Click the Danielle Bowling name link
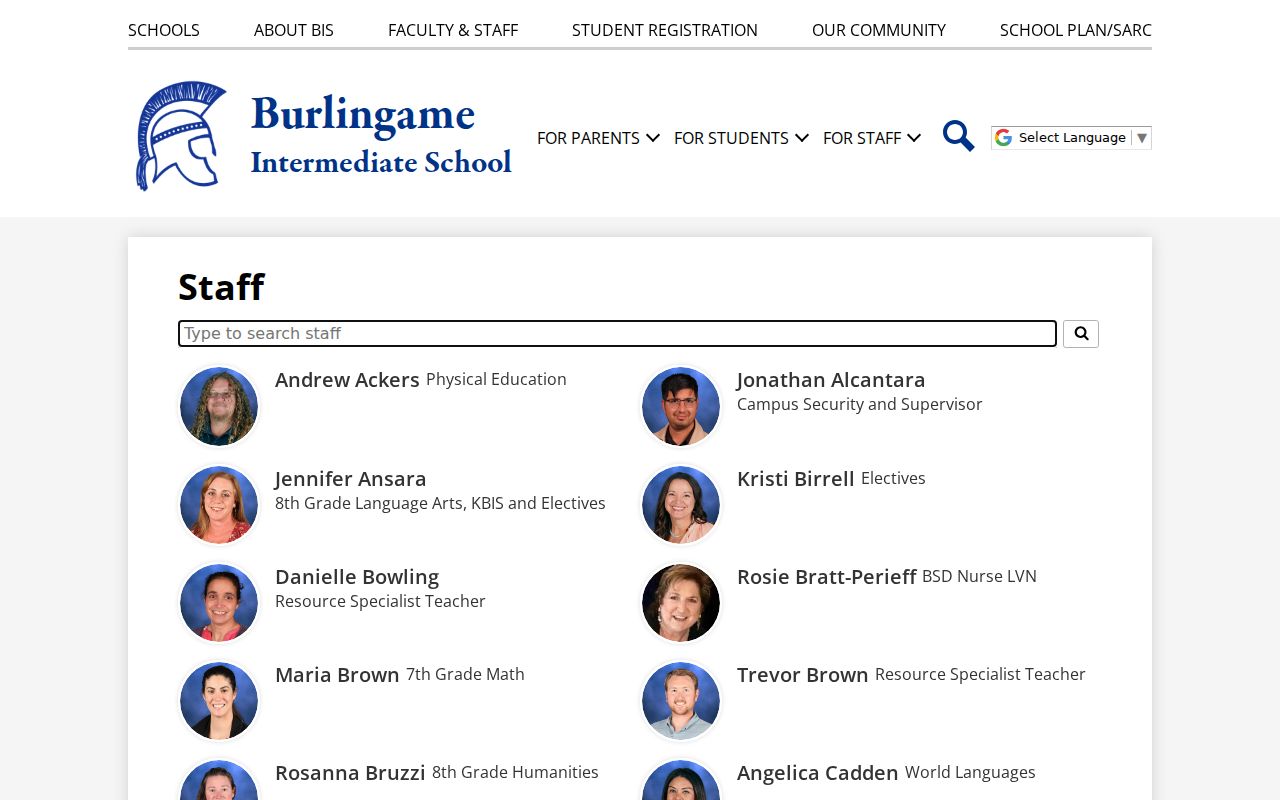The height and width of the screenshot is (800, 1280). pos(357,577)
